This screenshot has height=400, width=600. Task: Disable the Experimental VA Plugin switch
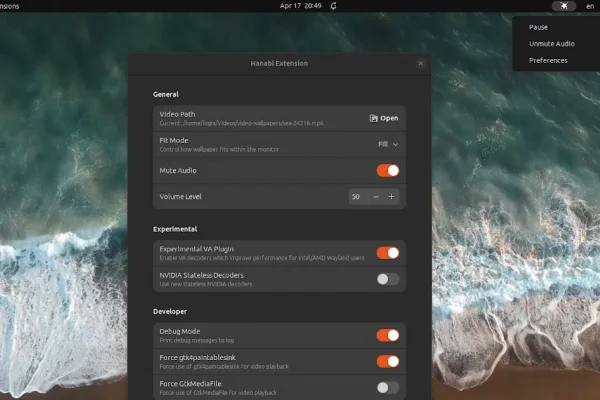click(x=388, y=253)
